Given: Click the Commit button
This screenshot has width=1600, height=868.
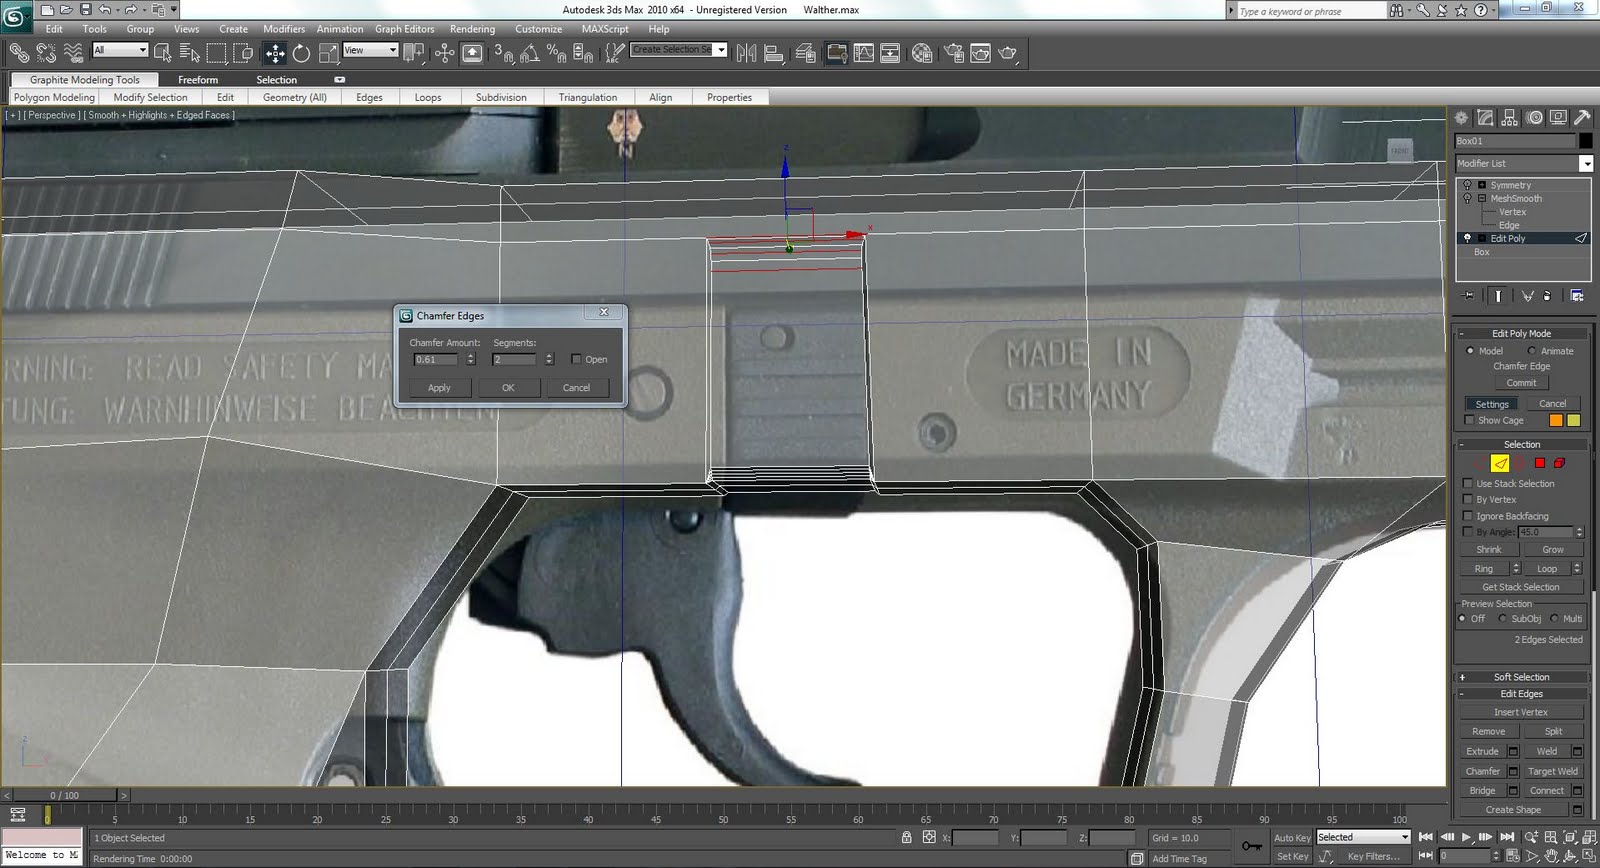Looking at the screenshot, I should tap(1520, 383).
